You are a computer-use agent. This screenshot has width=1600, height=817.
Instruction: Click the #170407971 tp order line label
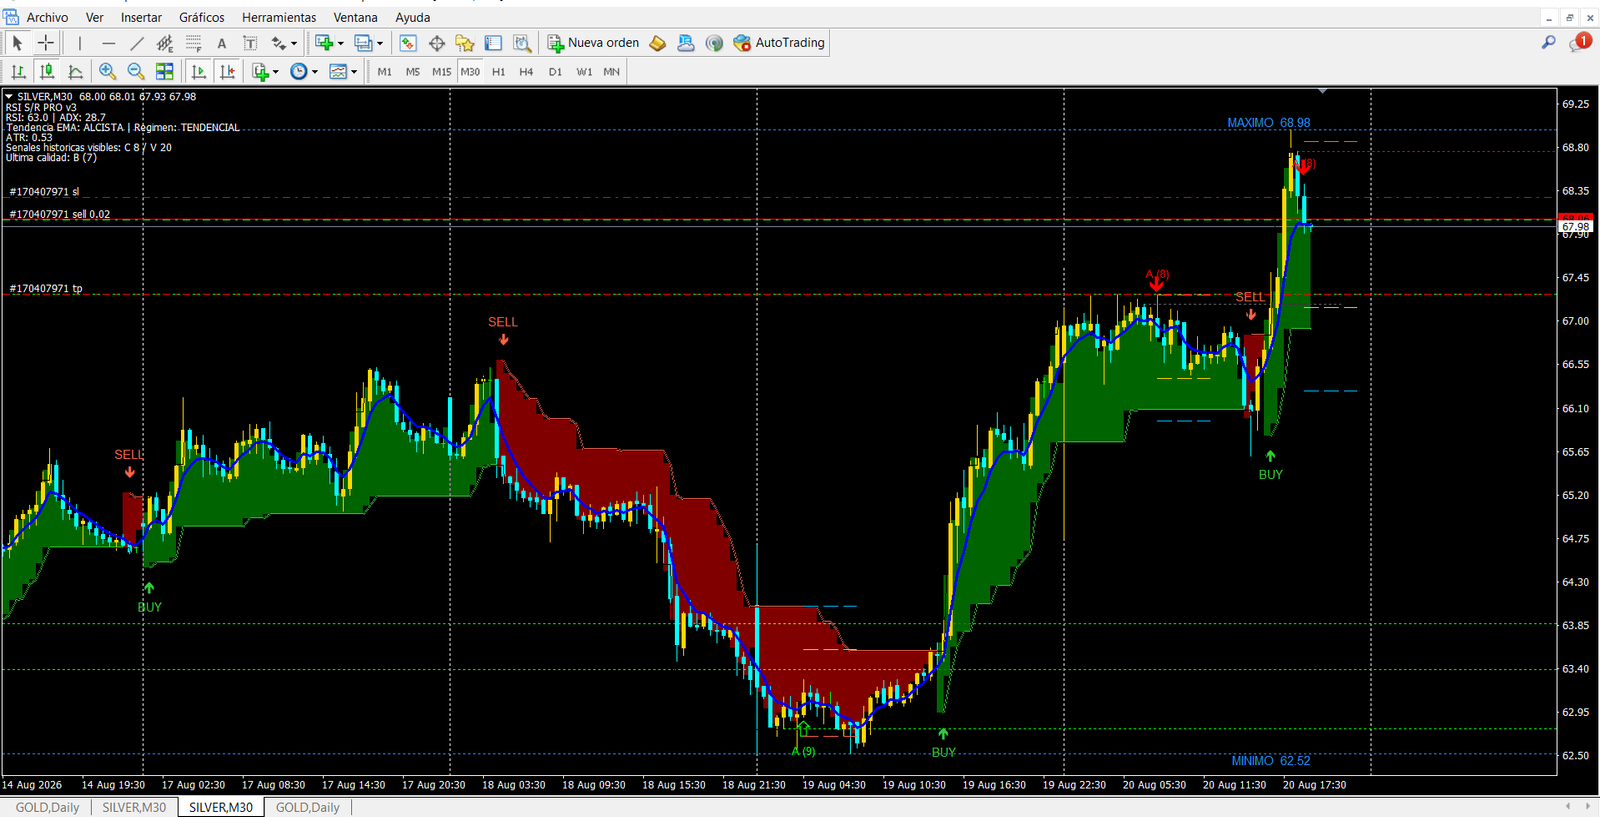pos(46,289)
